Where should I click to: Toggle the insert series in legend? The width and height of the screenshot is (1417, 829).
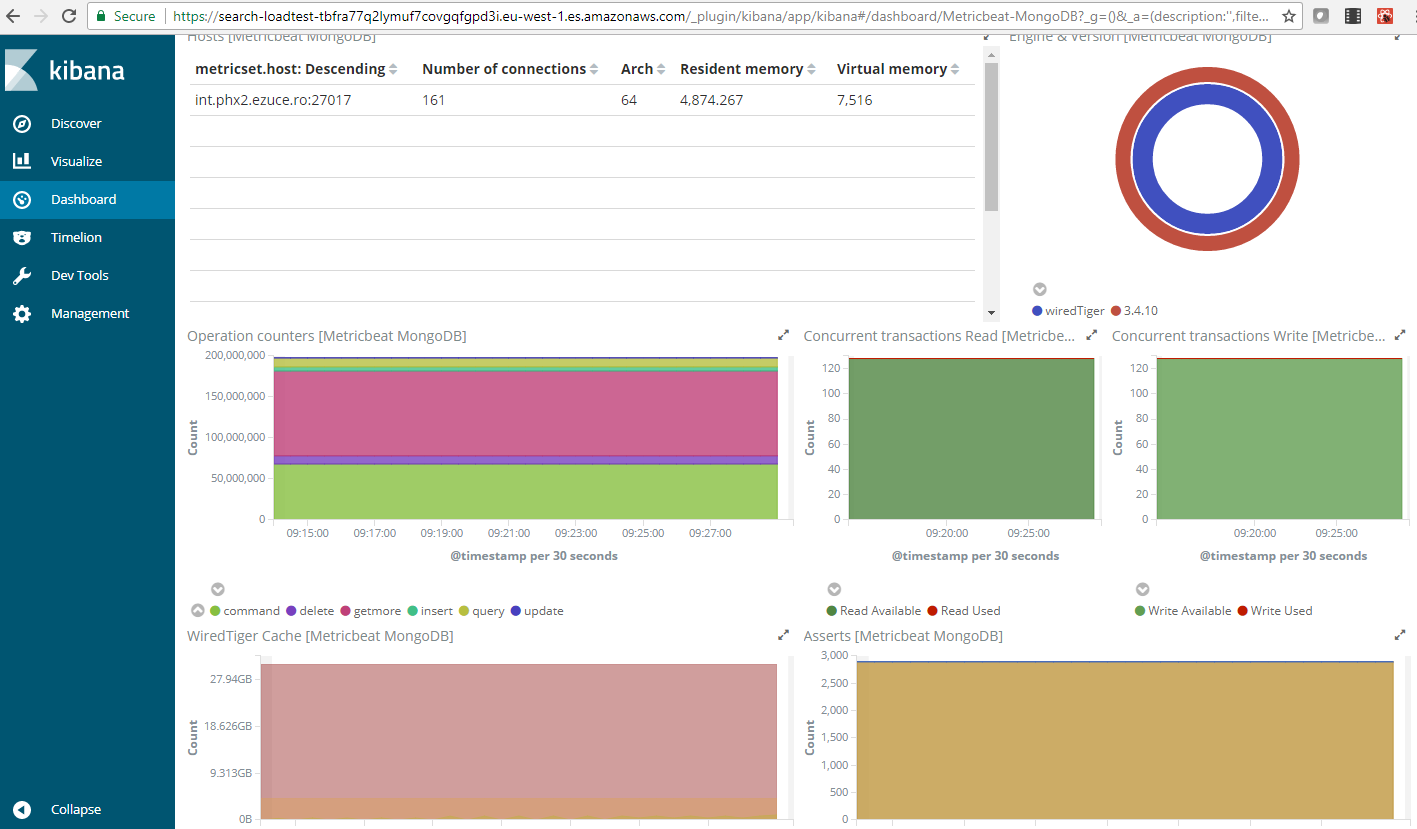(430, 611)
